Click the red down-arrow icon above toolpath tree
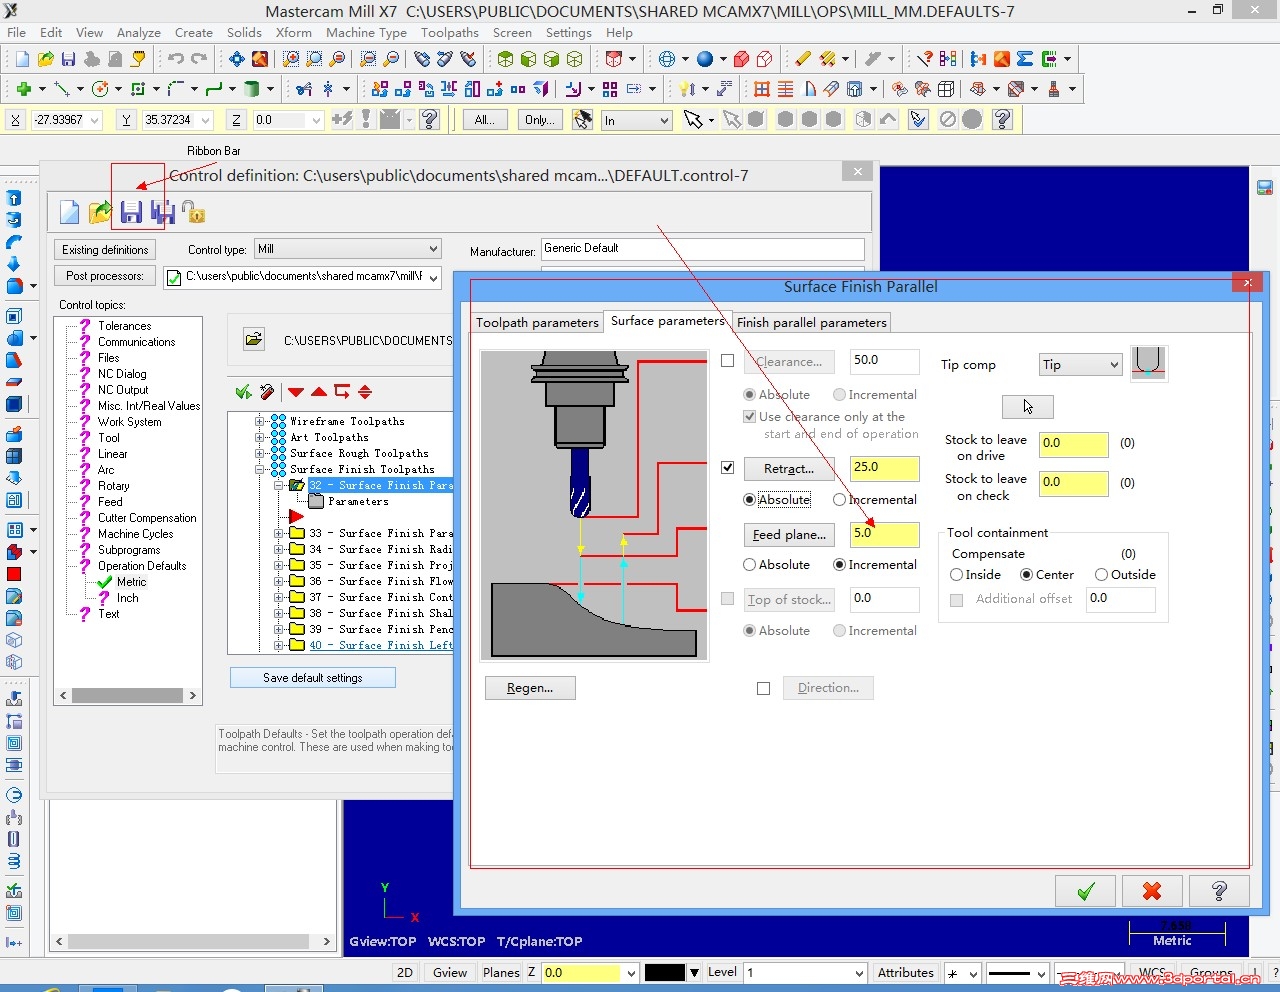Image resolution: width=1280 pixels, height=992 pixels. point(296,392)
